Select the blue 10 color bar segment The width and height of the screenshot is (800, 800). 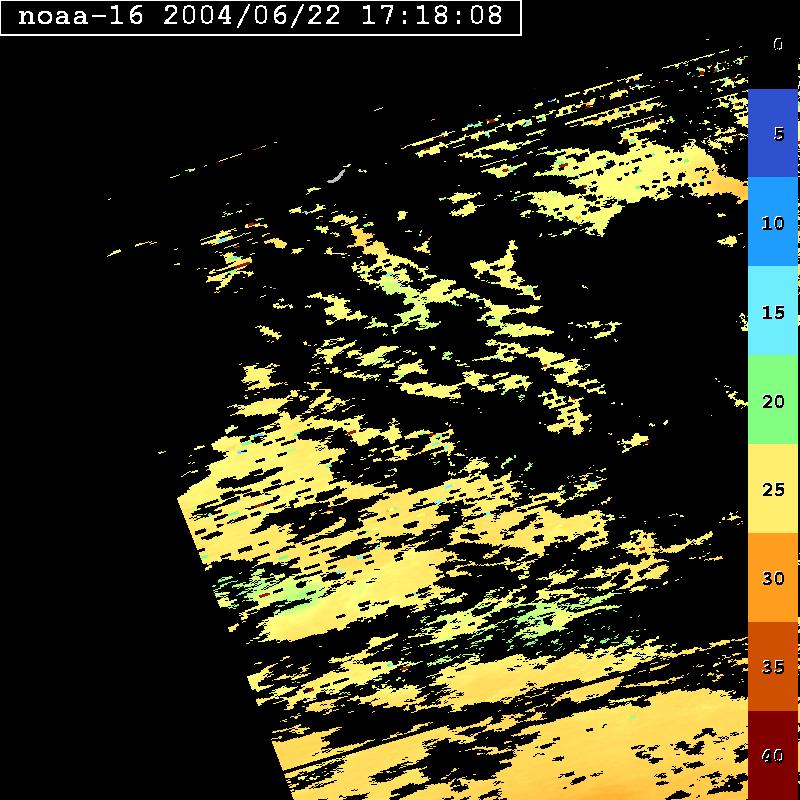coord(773,222)
